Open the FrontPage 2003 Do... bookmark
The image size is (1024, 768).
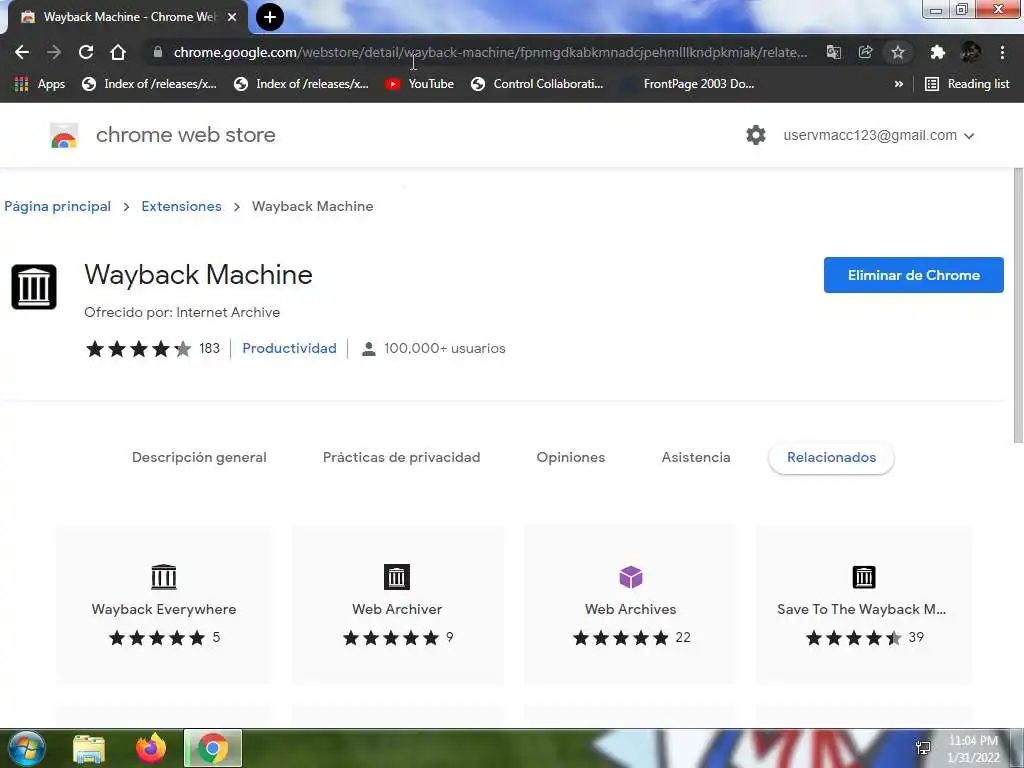point(689,84)
